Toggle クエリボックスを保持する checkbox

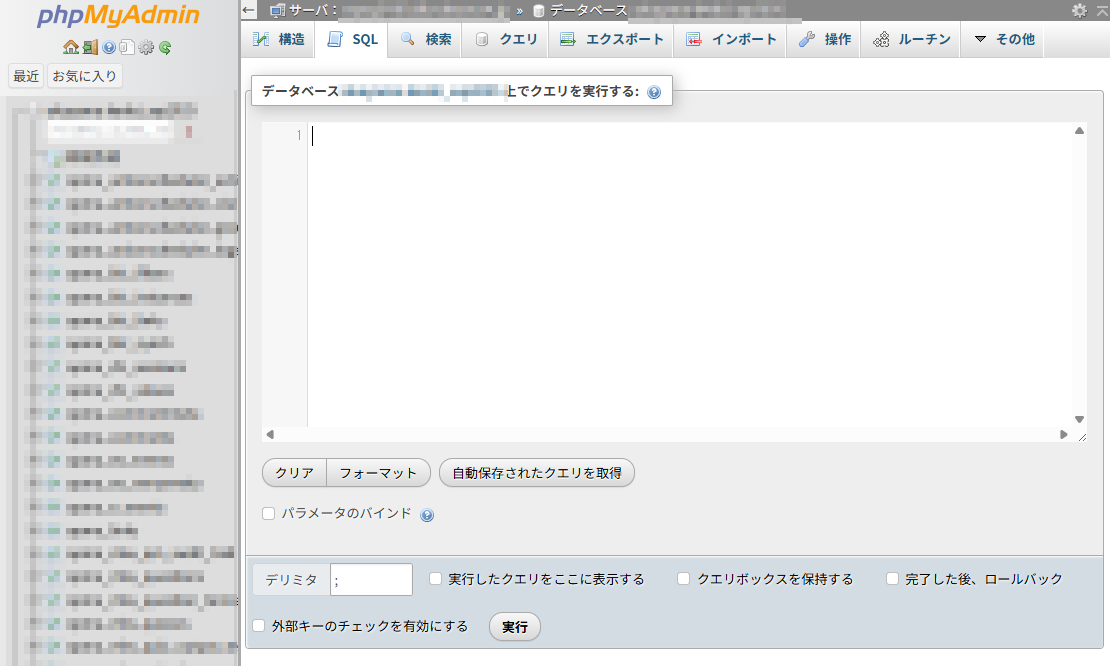(x=684, y=579)
